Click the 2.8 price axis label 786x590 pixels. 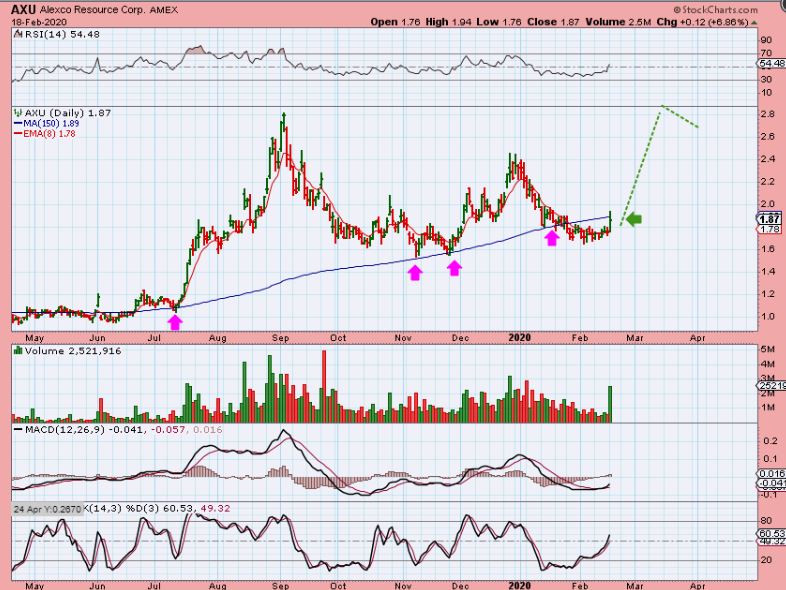[x=767, y=114]
